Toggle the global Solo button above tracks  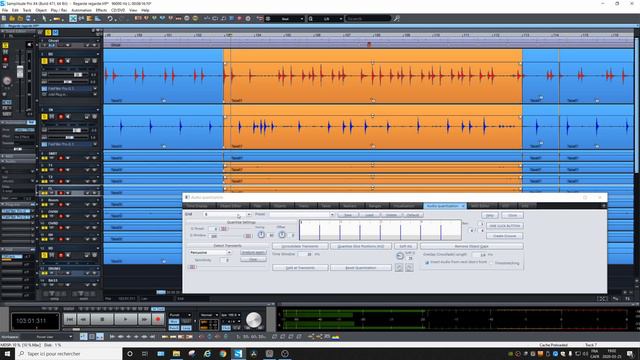click(x=48, y=32)
